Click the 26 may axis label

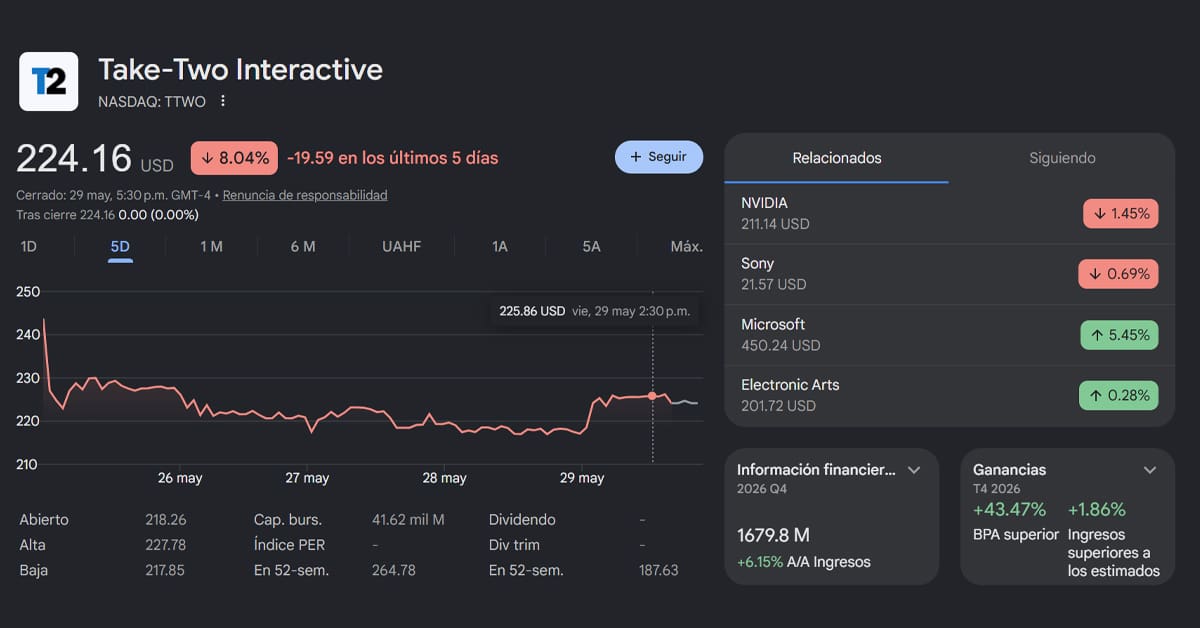pyautogui.click(x=180, y=478)
